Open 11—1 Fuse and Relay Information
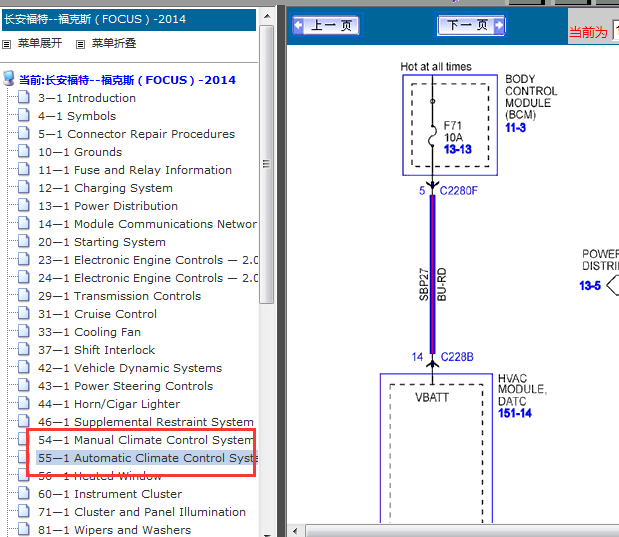Screen dimensions: 619x537 click(x=135, y=170)
